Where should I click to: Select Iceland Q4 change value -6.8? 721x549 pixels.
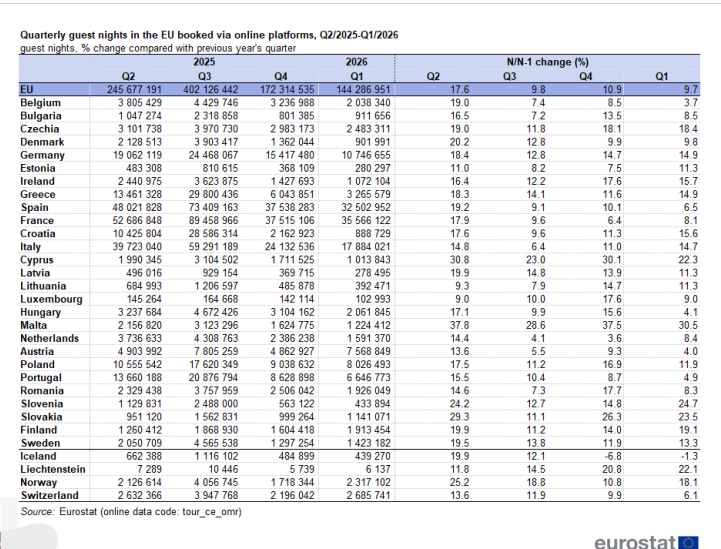point(612,456)
